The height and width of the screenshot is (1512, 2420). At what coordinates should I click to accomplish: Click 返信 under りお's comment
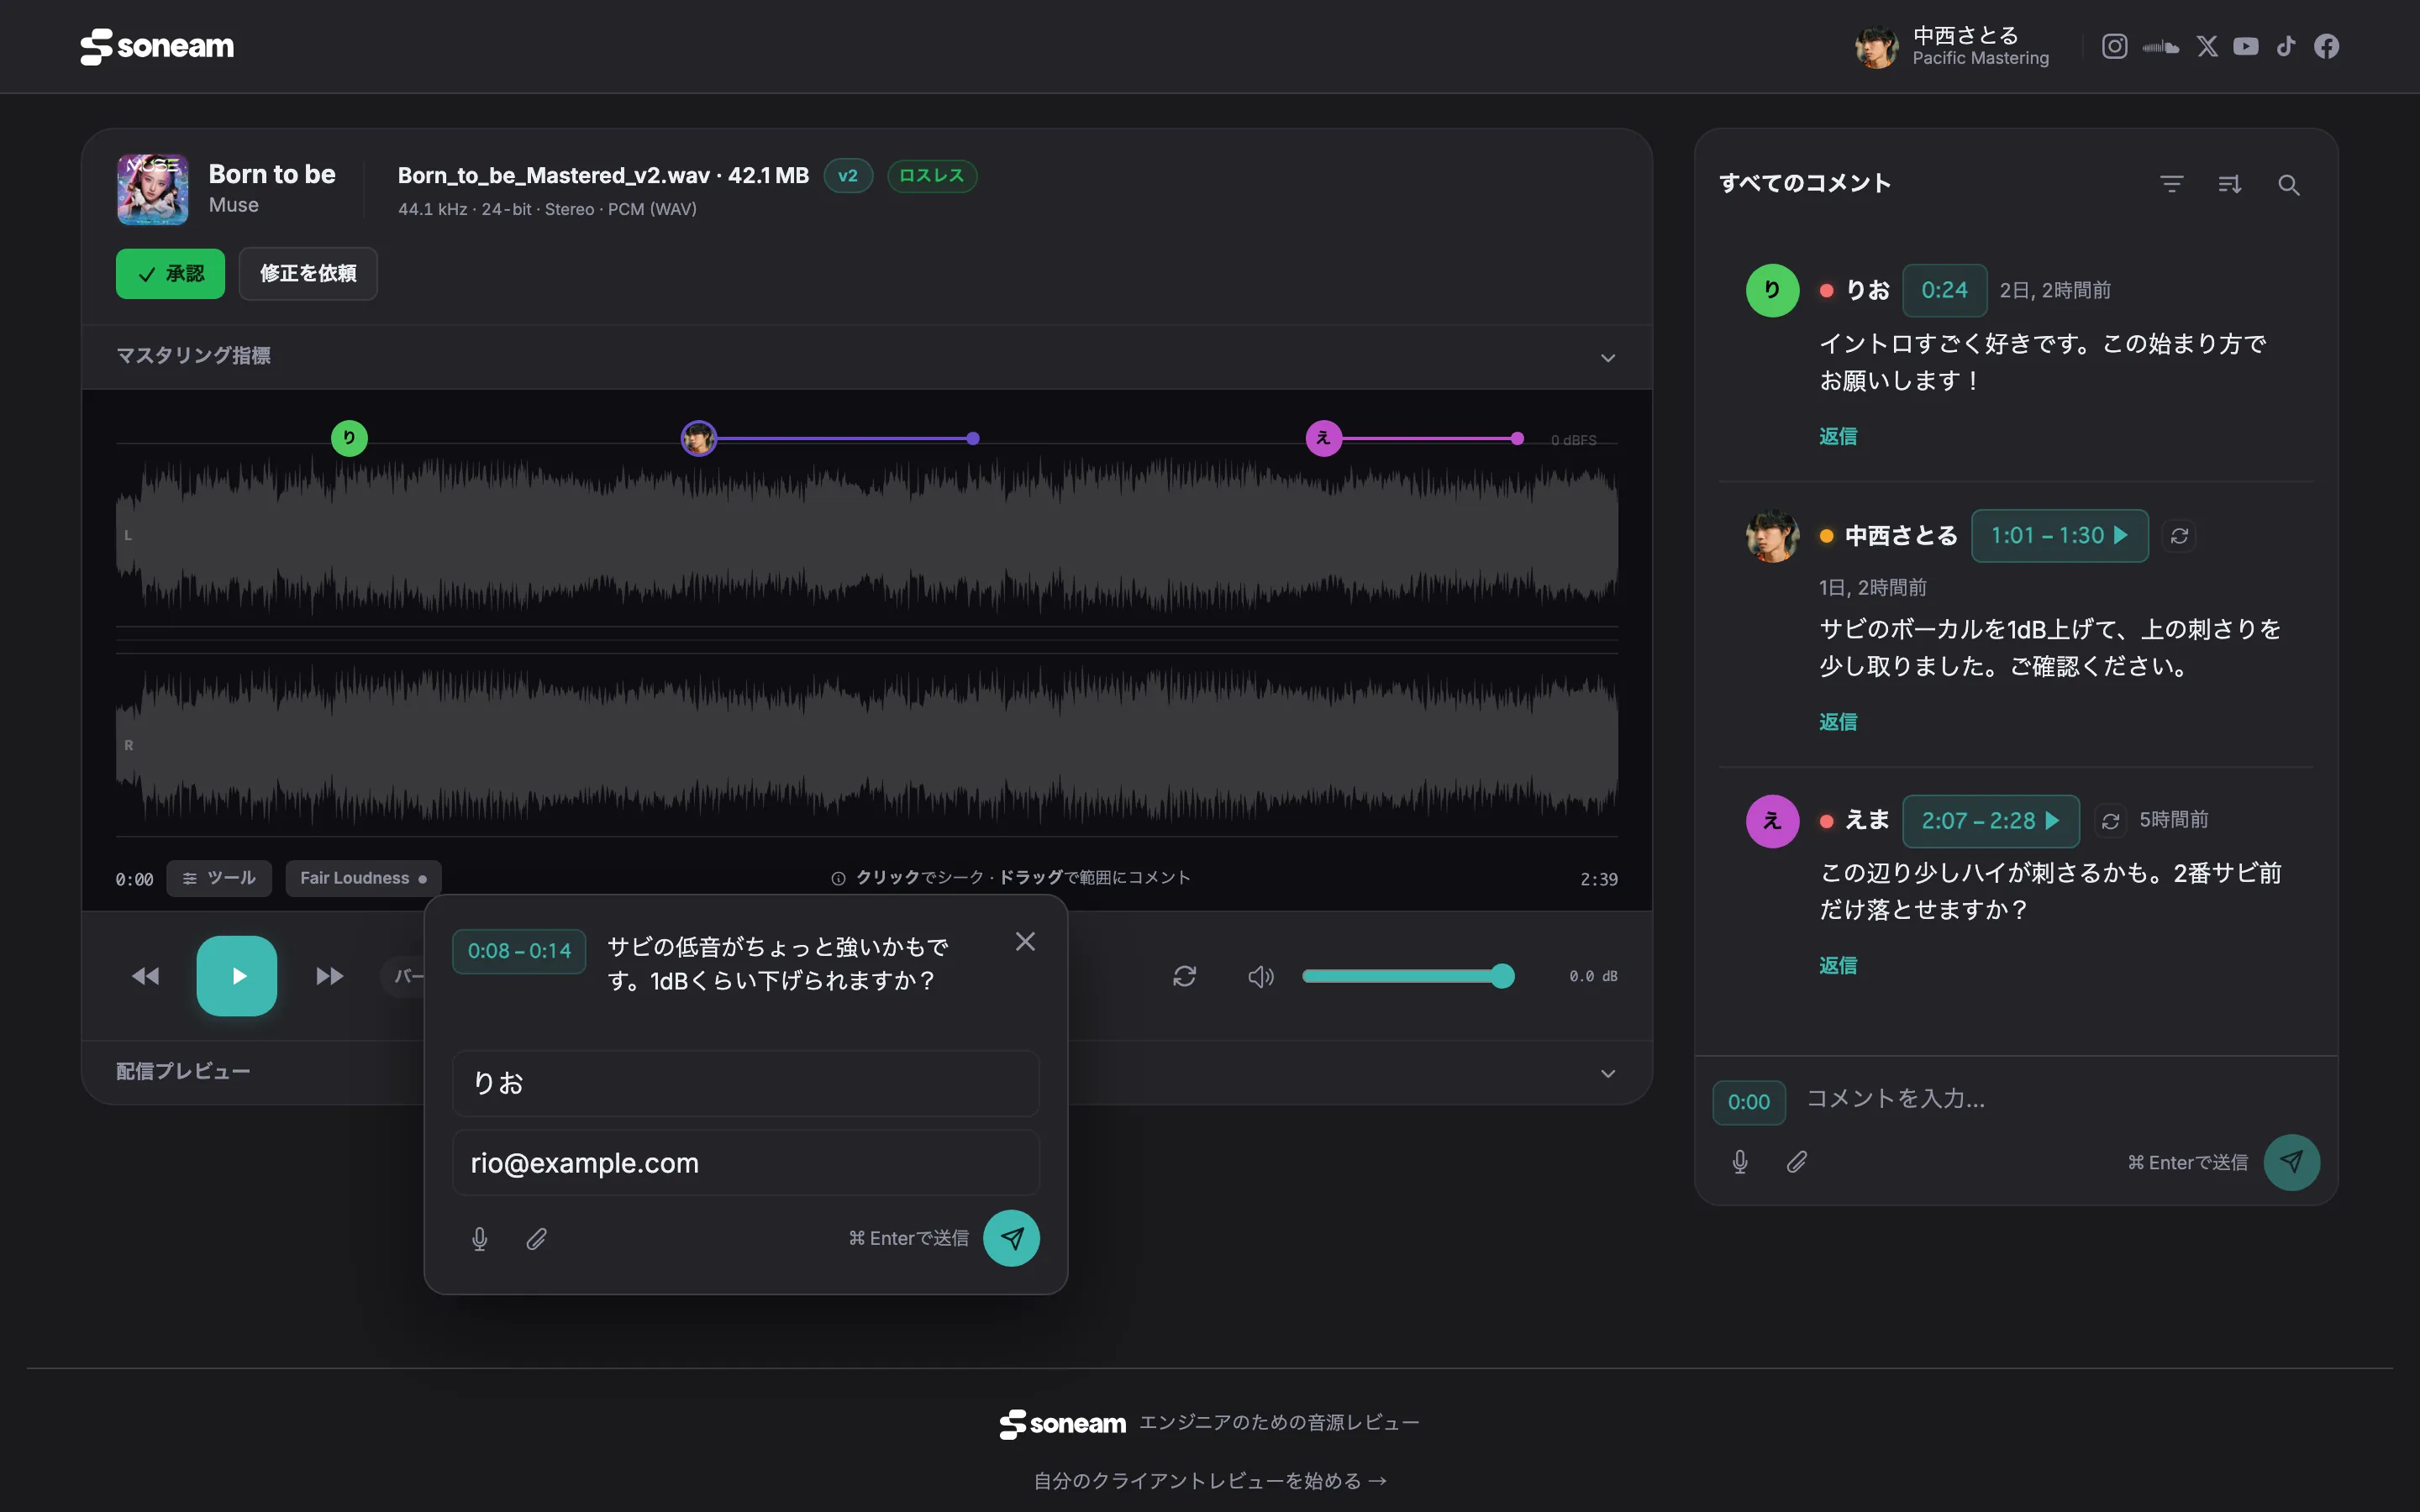pyautogui.click(x=1838, y=436)
